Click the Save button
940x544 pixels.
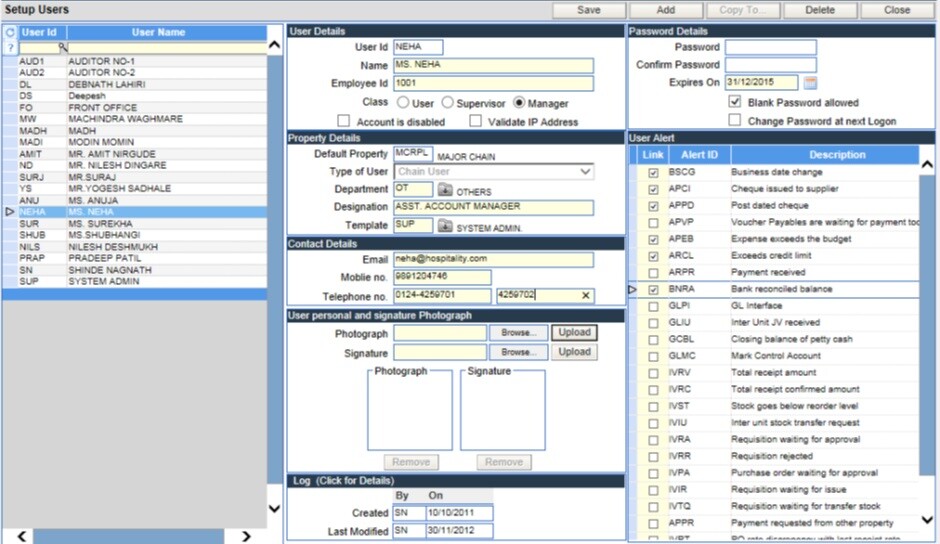(589, 10)
